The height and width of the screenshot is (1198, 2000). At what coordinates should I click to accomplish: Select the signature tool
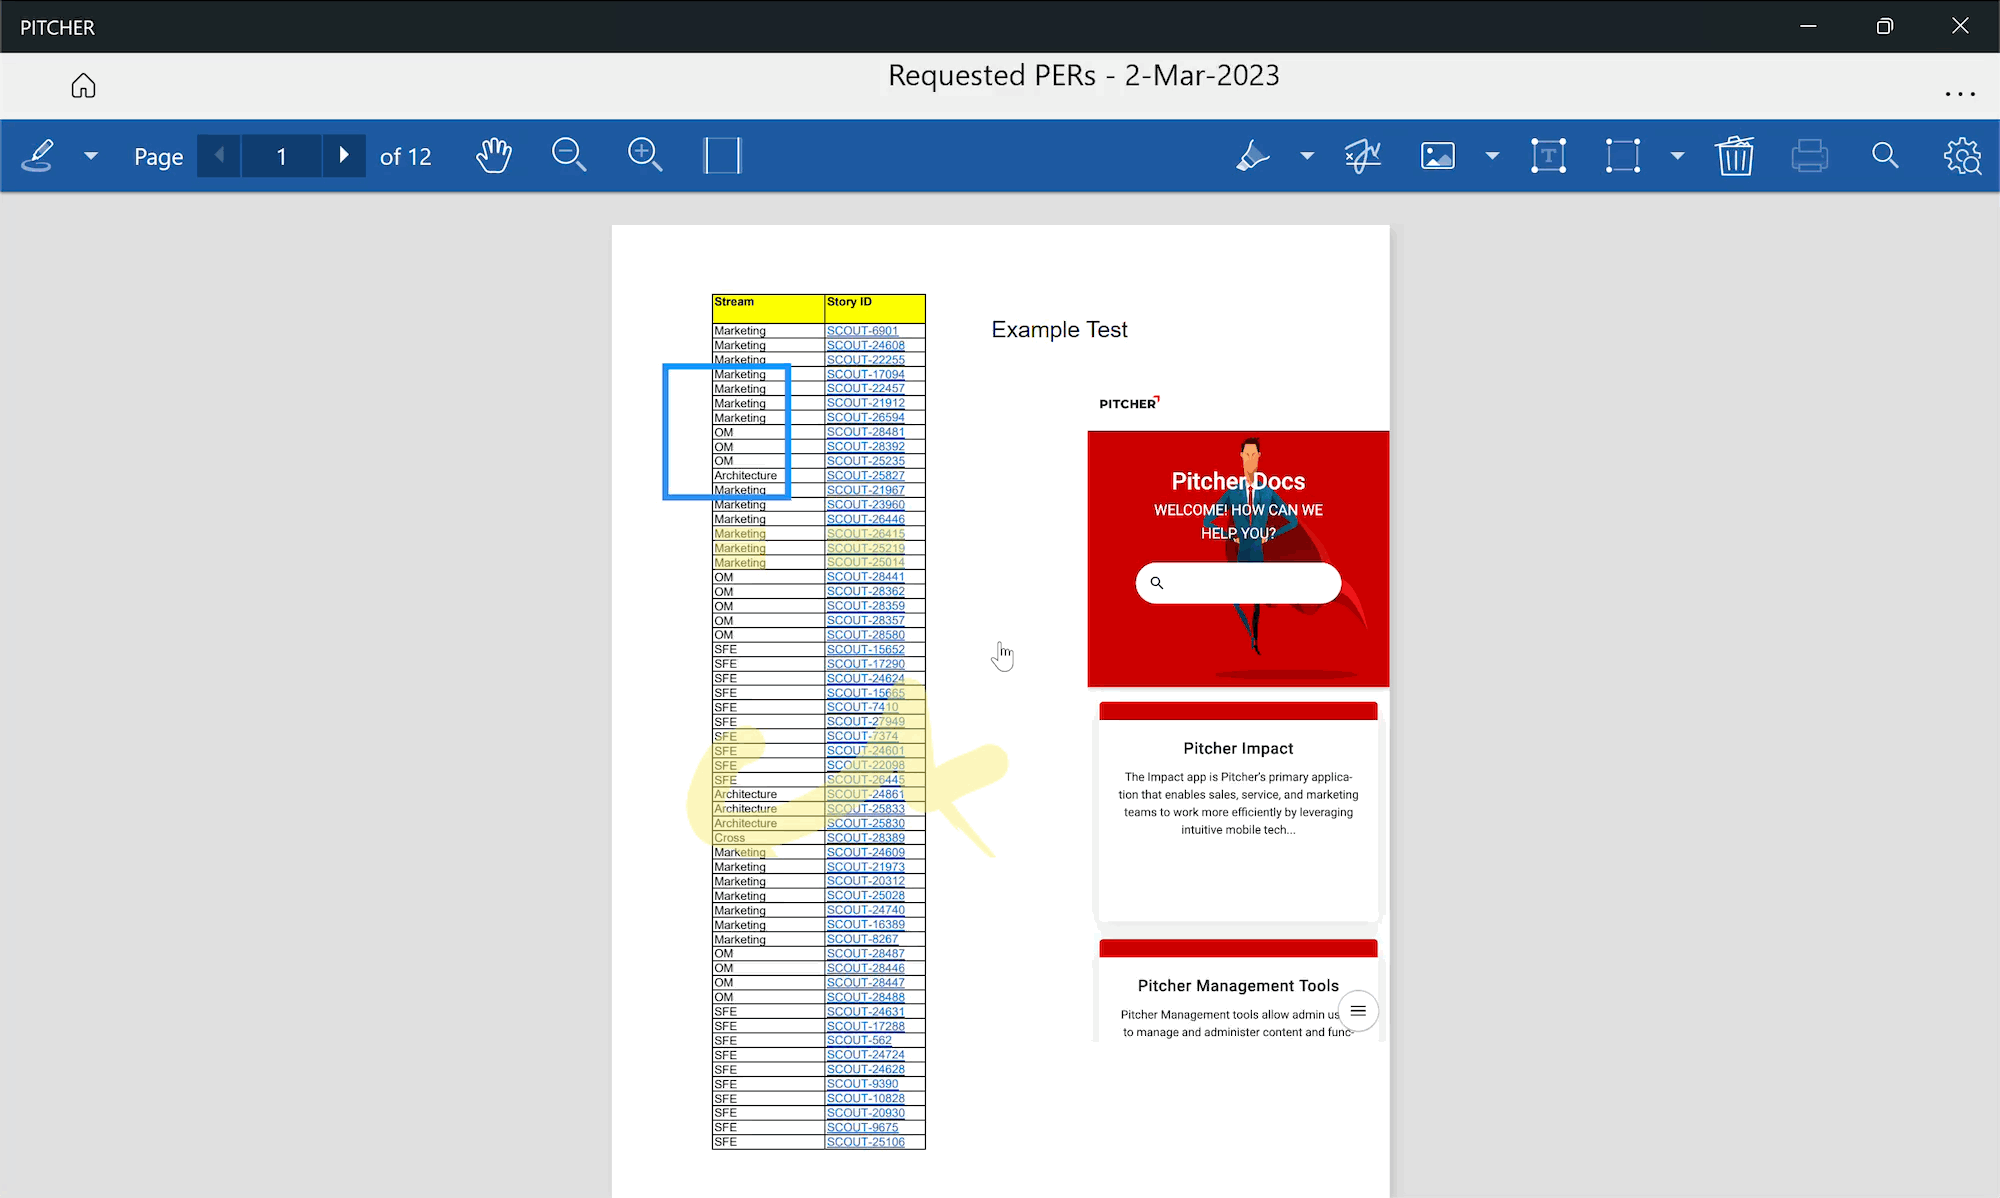1362,156
